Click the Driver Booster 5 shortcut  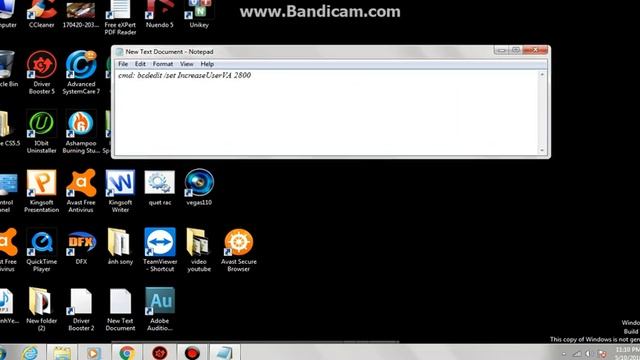point(42,73)
